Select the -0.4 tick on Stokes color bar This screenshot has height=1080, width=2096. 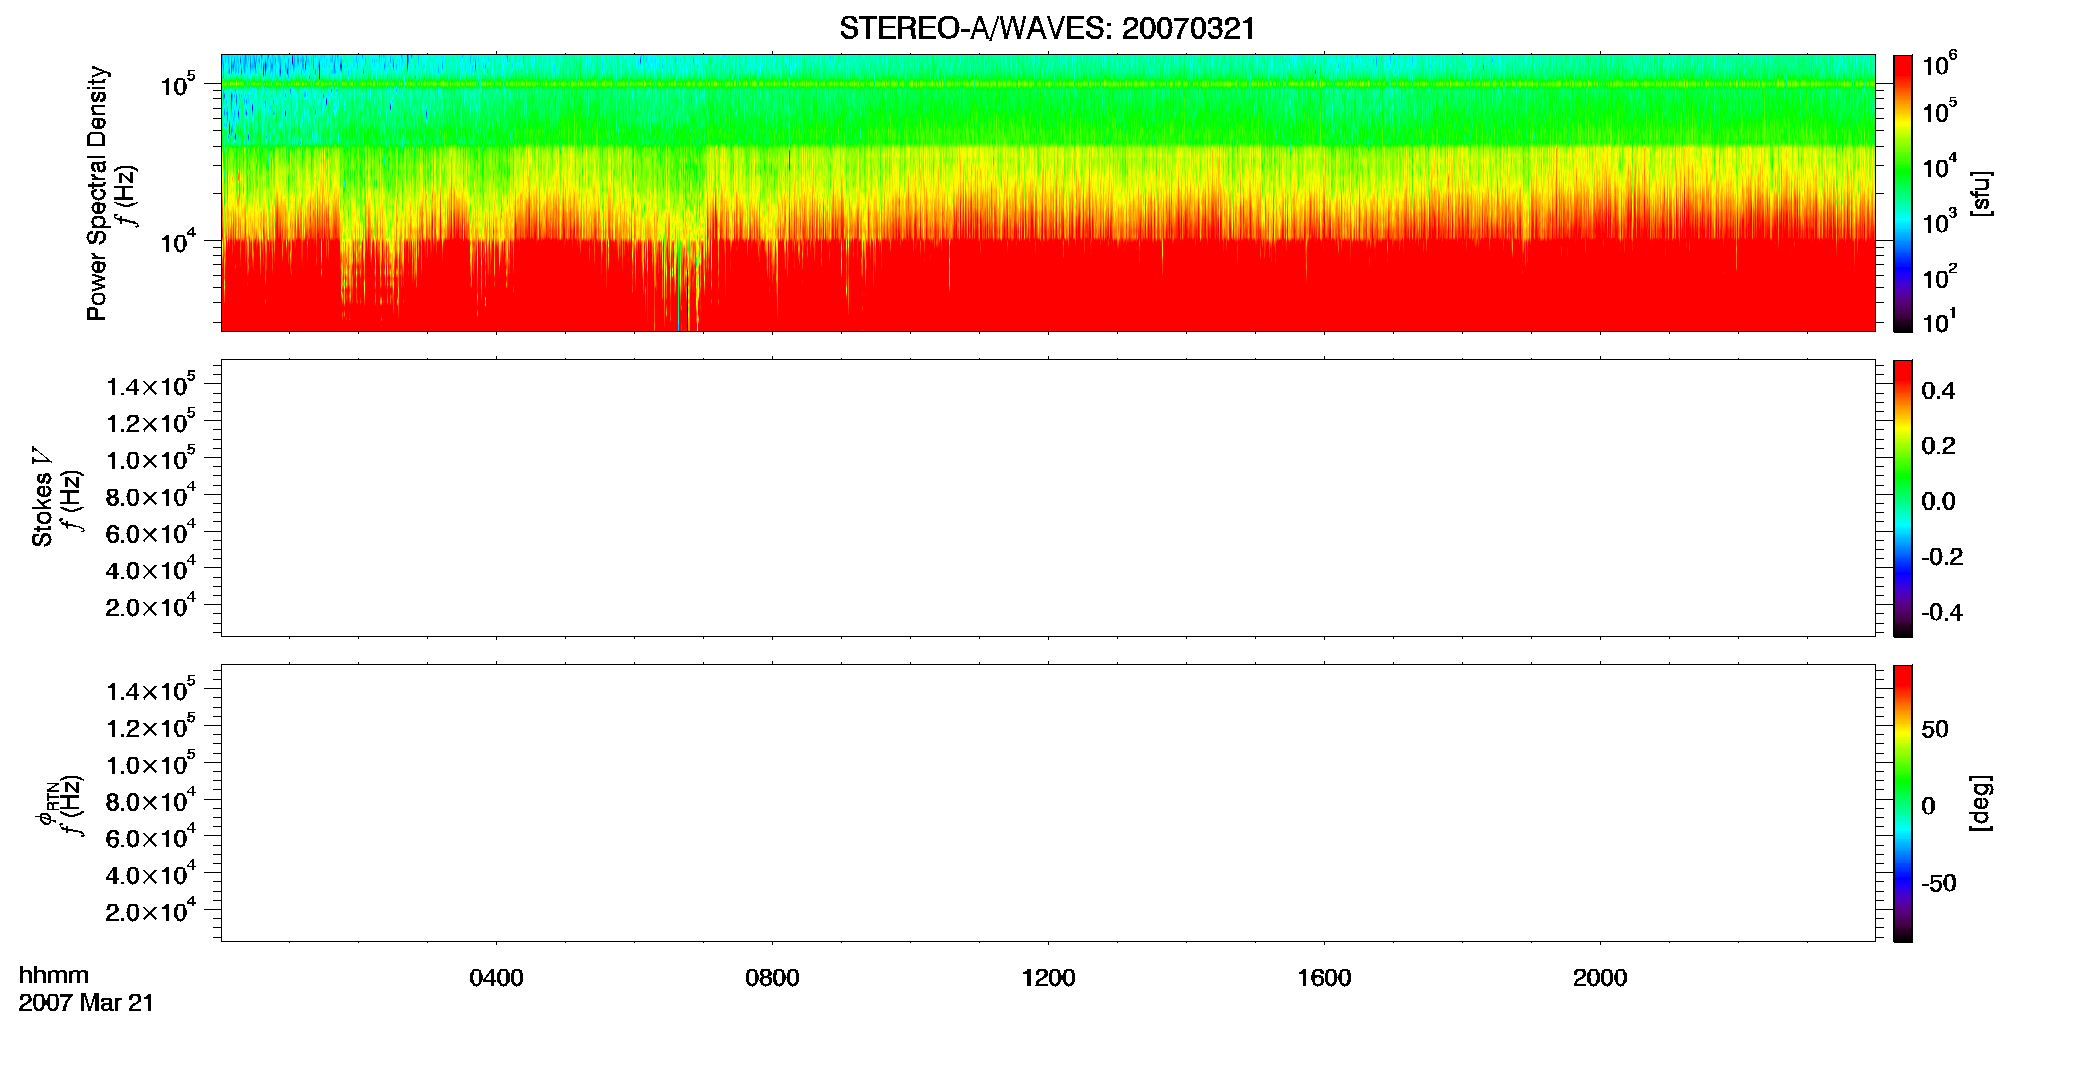[1942, 613]
